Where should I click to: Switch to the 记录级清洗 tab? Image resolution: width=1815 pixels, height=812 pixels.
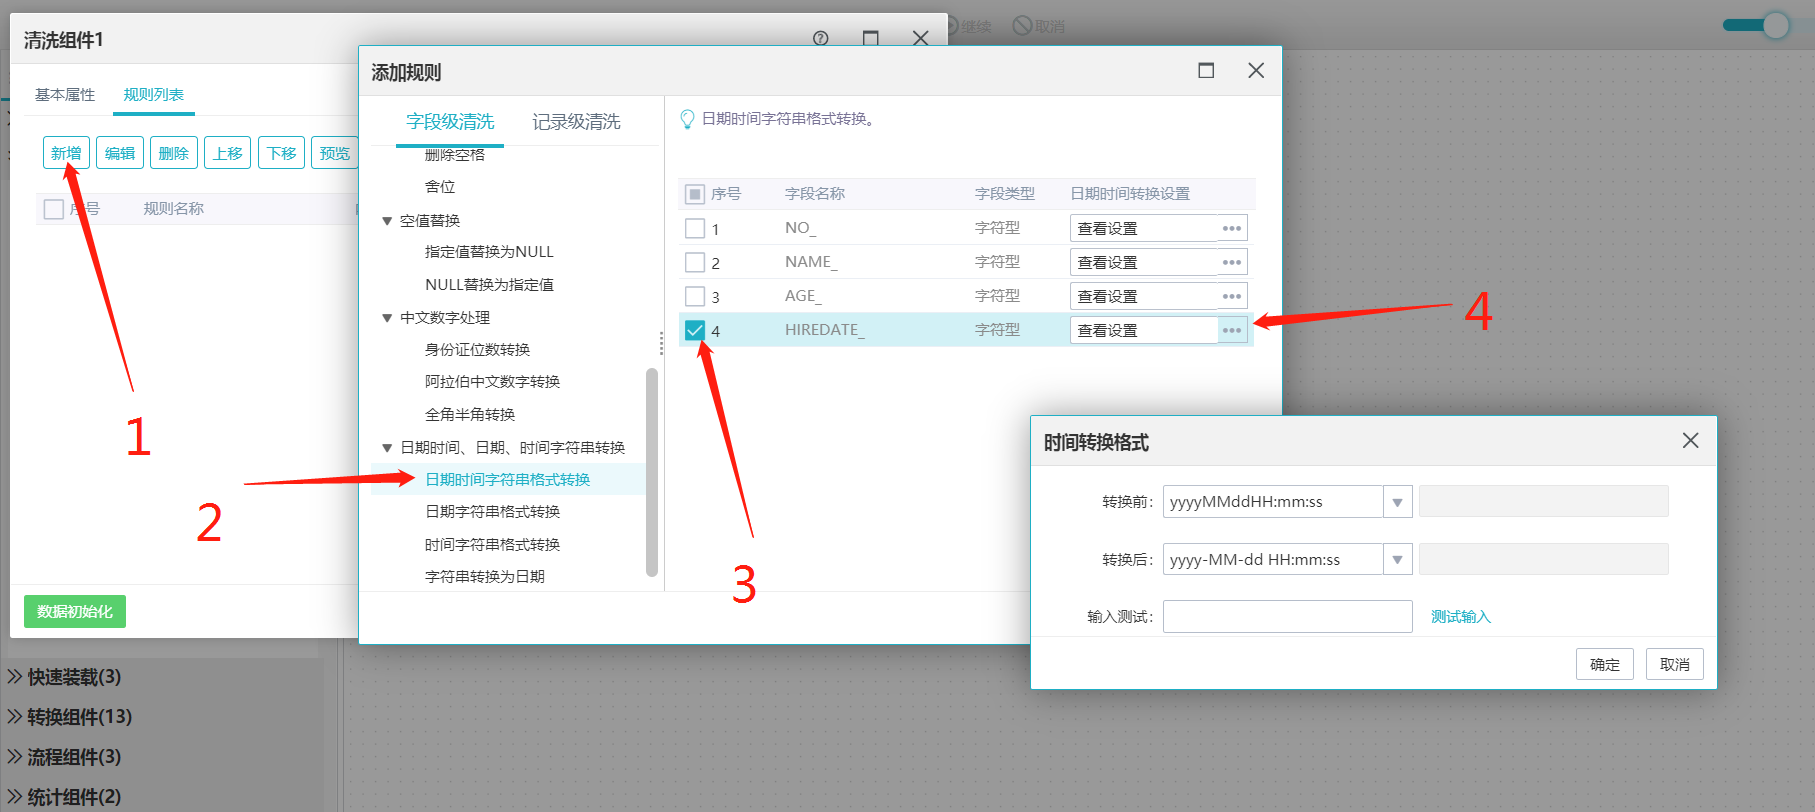pos(576,122)
